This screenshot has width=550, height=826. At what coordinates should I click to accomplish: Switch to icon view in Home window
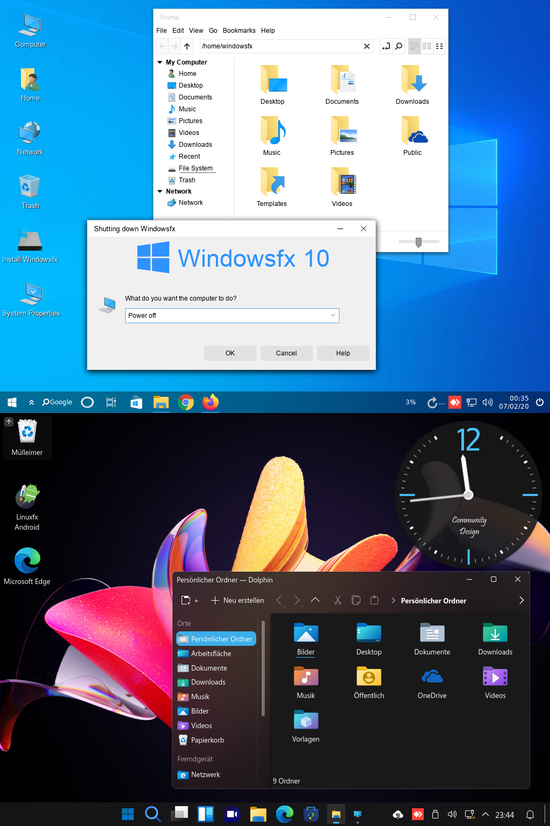[x=415, y=46]
